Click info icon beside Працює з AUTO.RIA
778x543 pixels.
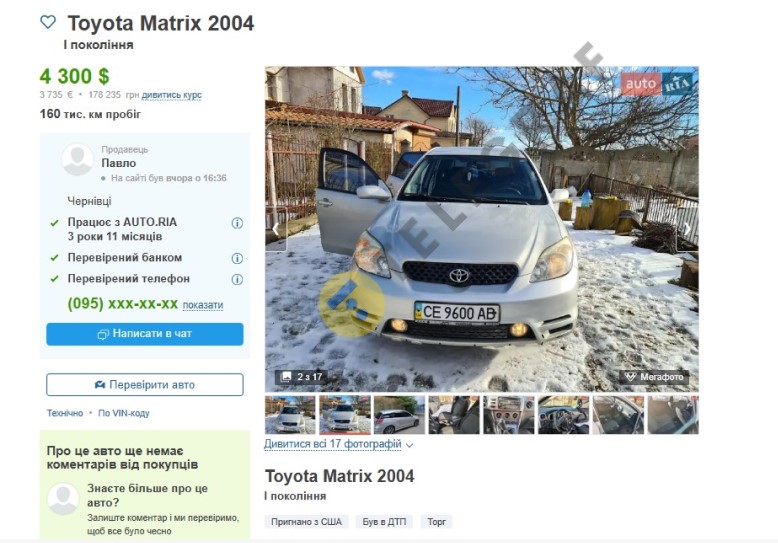[237, 223]
